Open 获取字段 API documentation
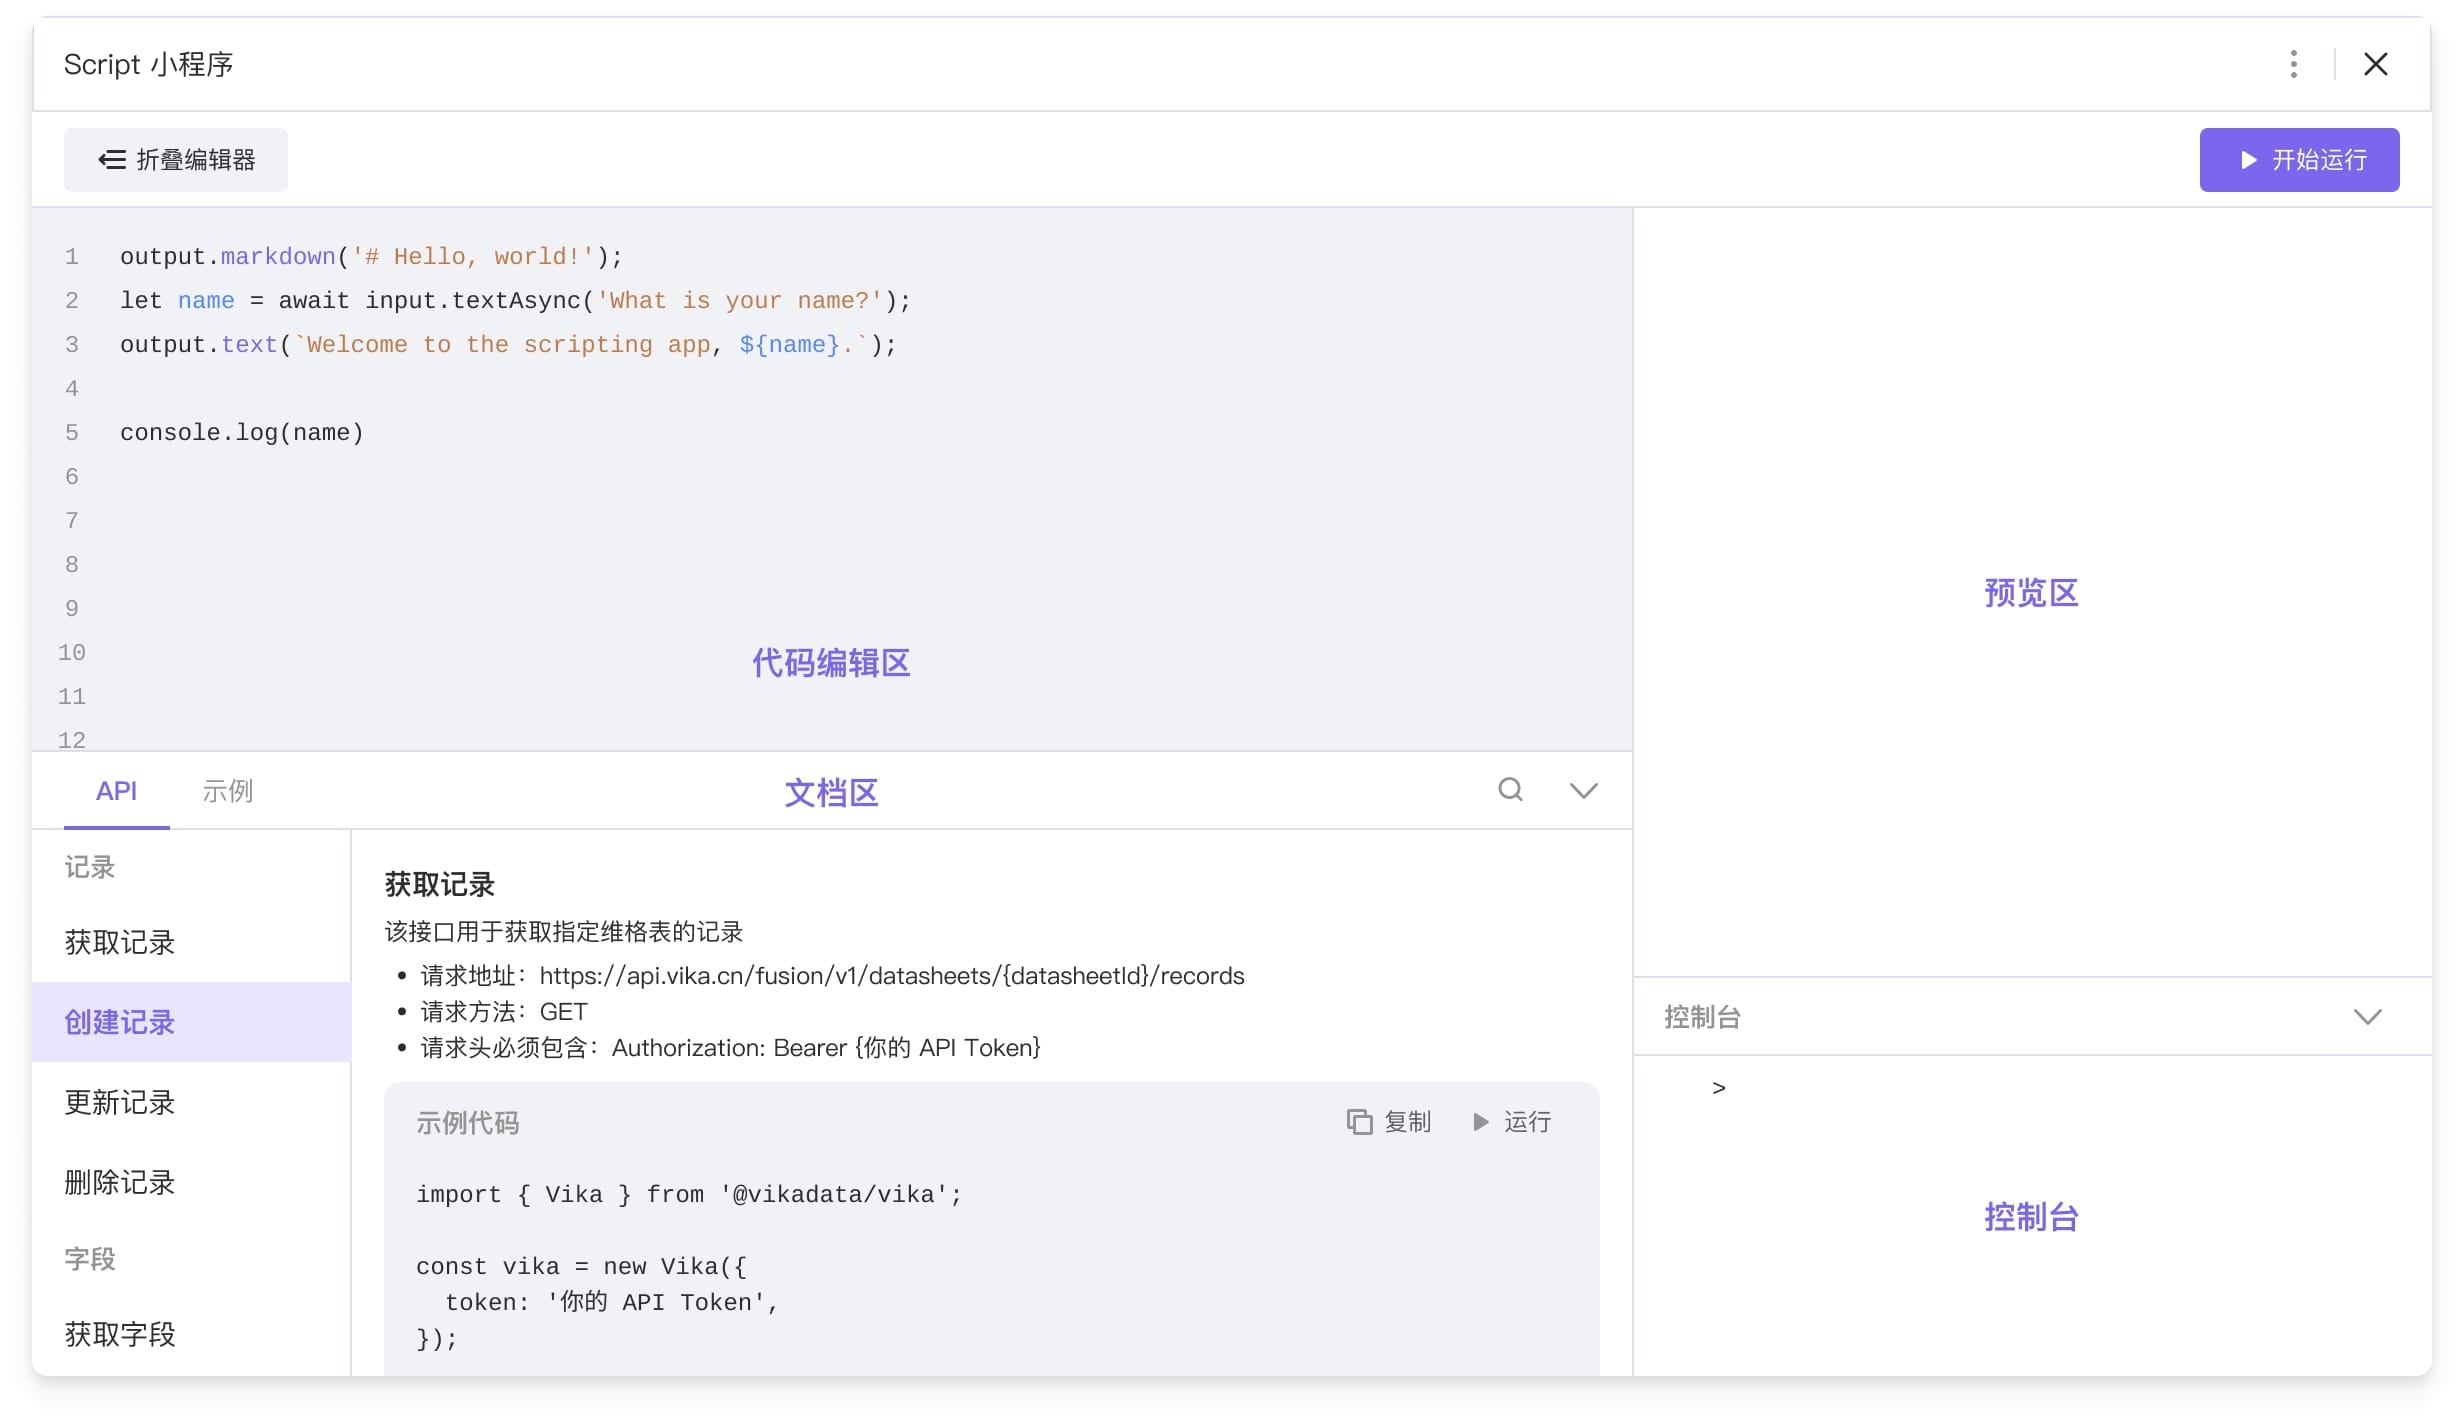 click(120, 1334)
